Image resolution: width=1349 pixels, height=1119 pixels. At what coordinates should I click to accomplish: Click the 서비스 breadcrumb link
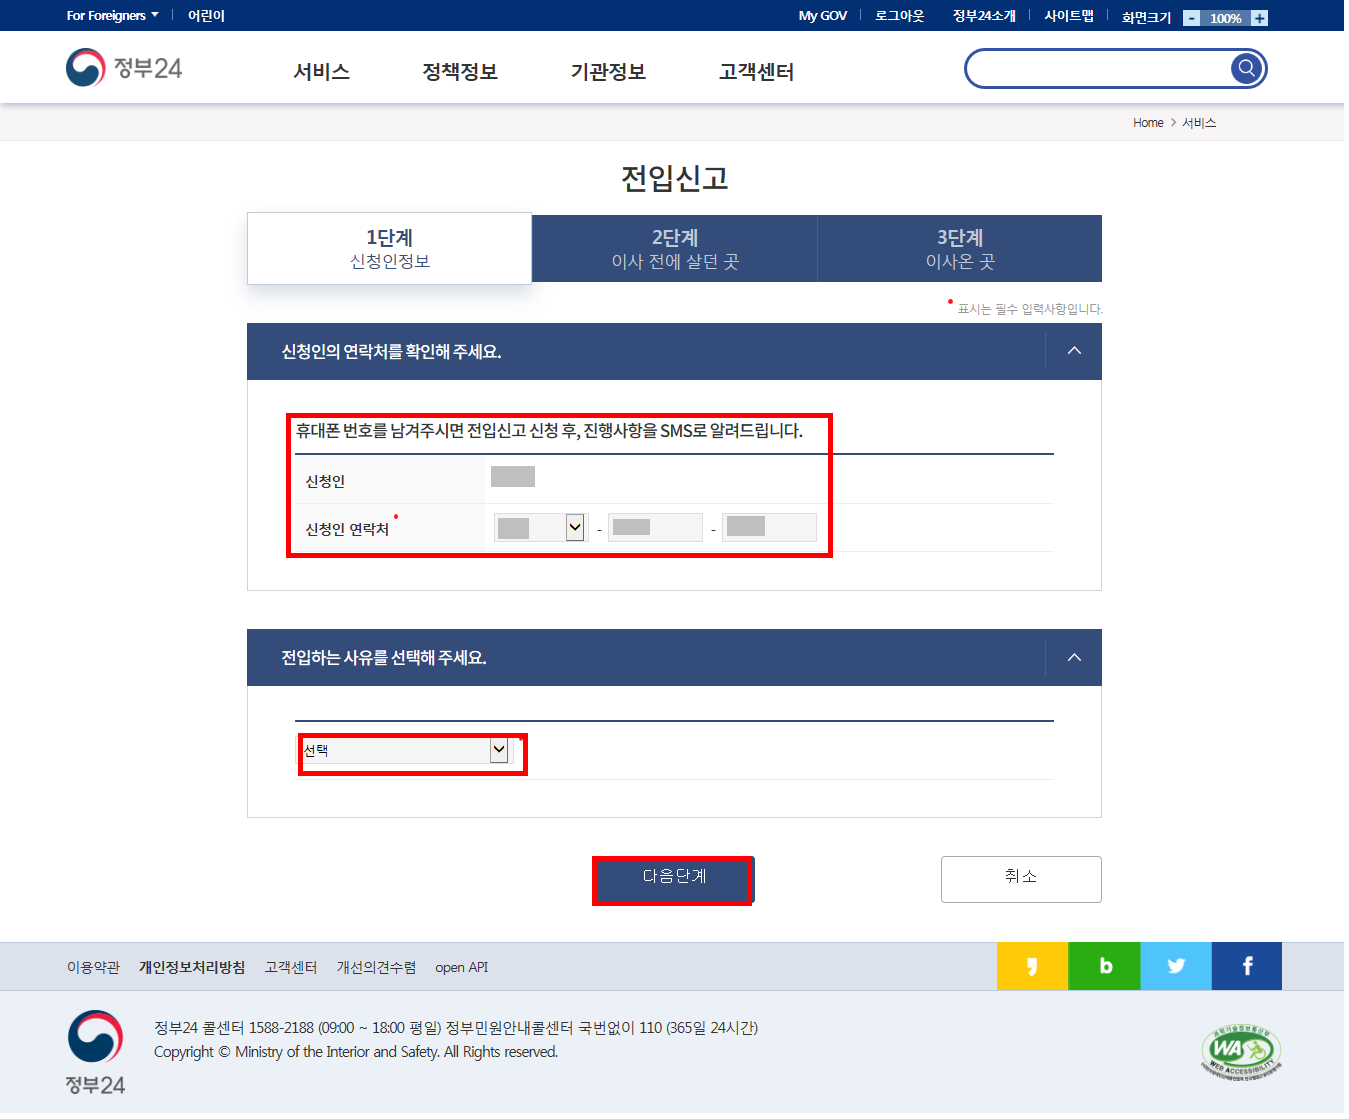1199,123
